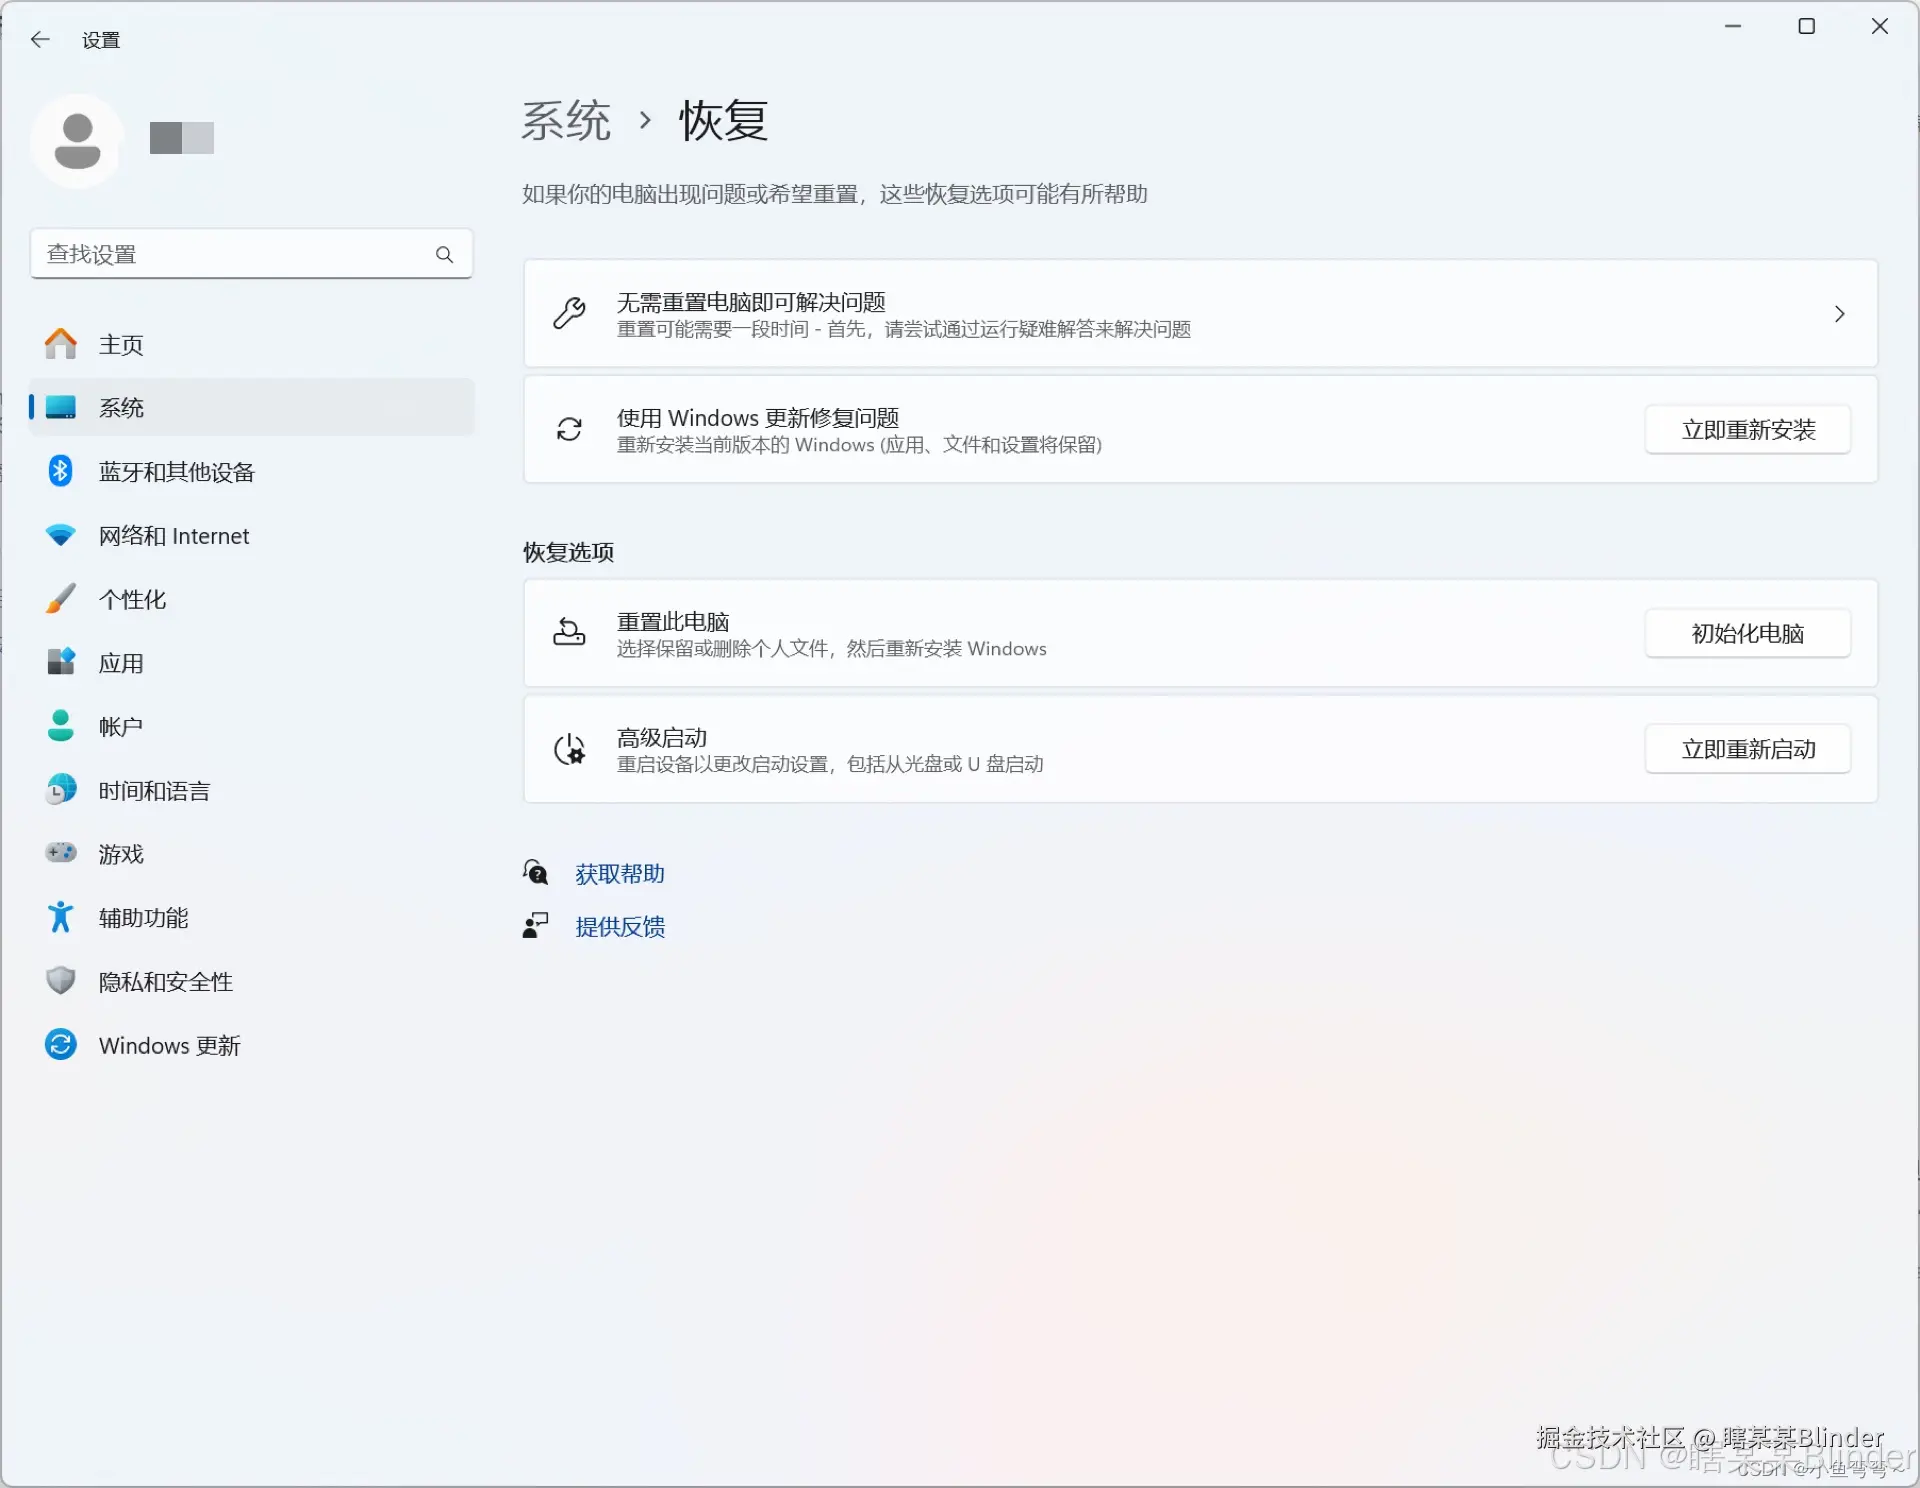Viewport: 1920px width, 1488px height.
Task: Open the 获取帮助 link
Action: coord(619,874)
